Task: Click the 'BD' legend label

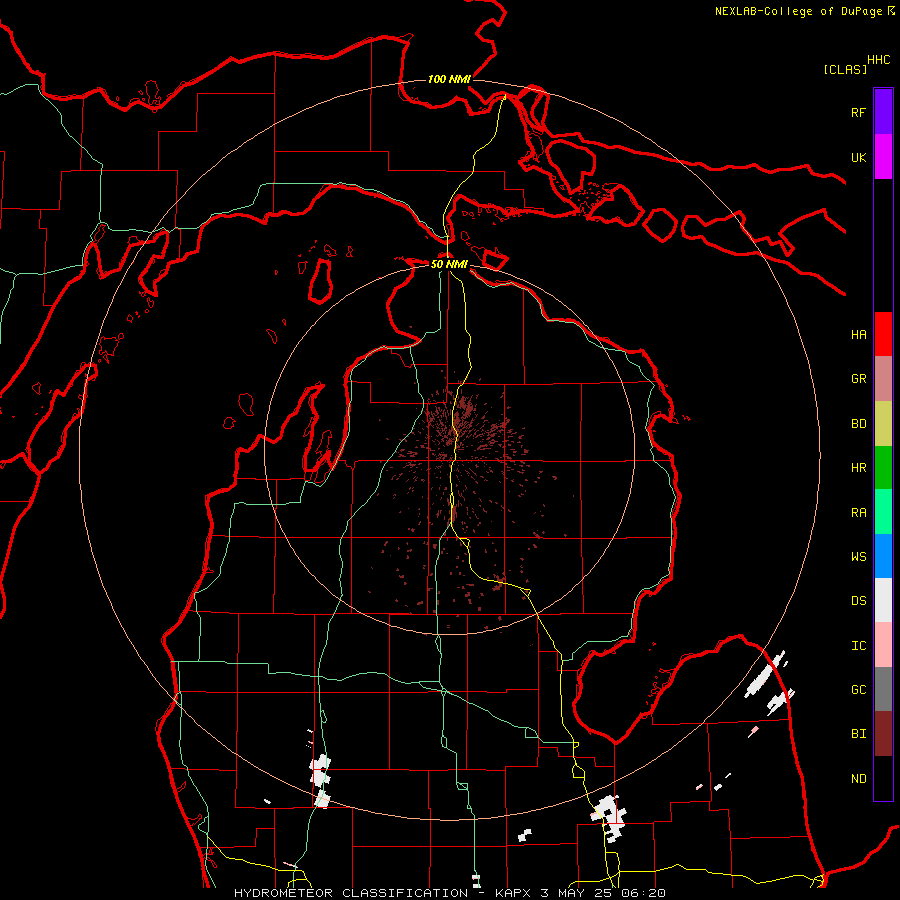Action: (x=858, y=424)
